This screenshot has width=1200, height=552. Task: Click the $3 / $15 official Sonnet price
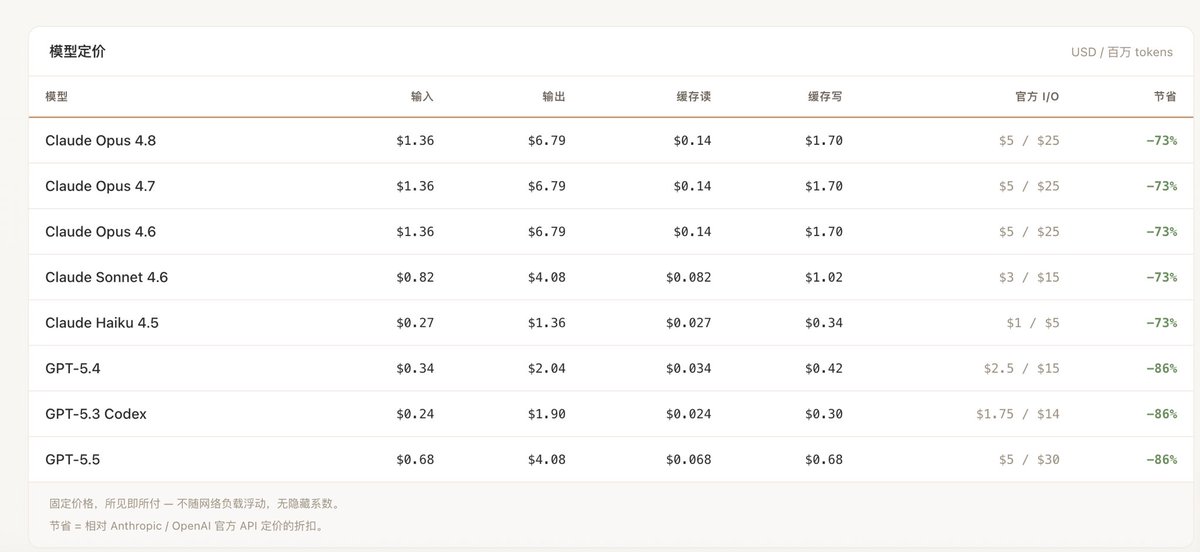1033,277
